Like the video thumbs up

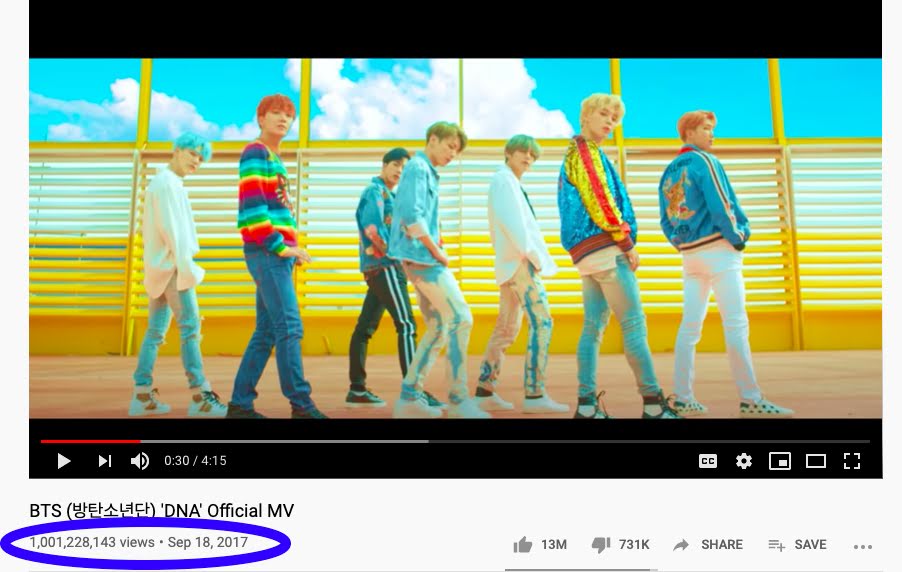[x=523, y=544]
